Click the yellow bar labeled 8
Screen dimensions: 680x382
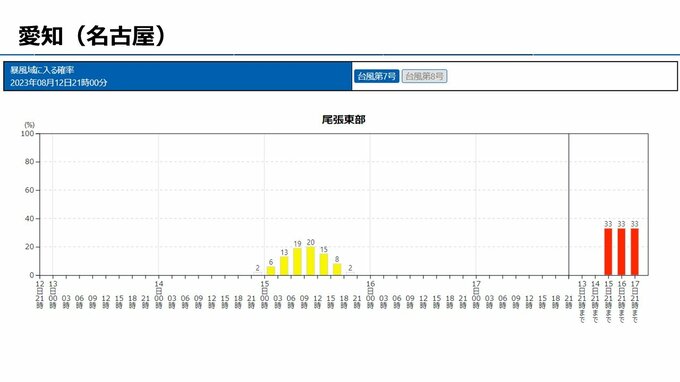(x=337, y=270)
